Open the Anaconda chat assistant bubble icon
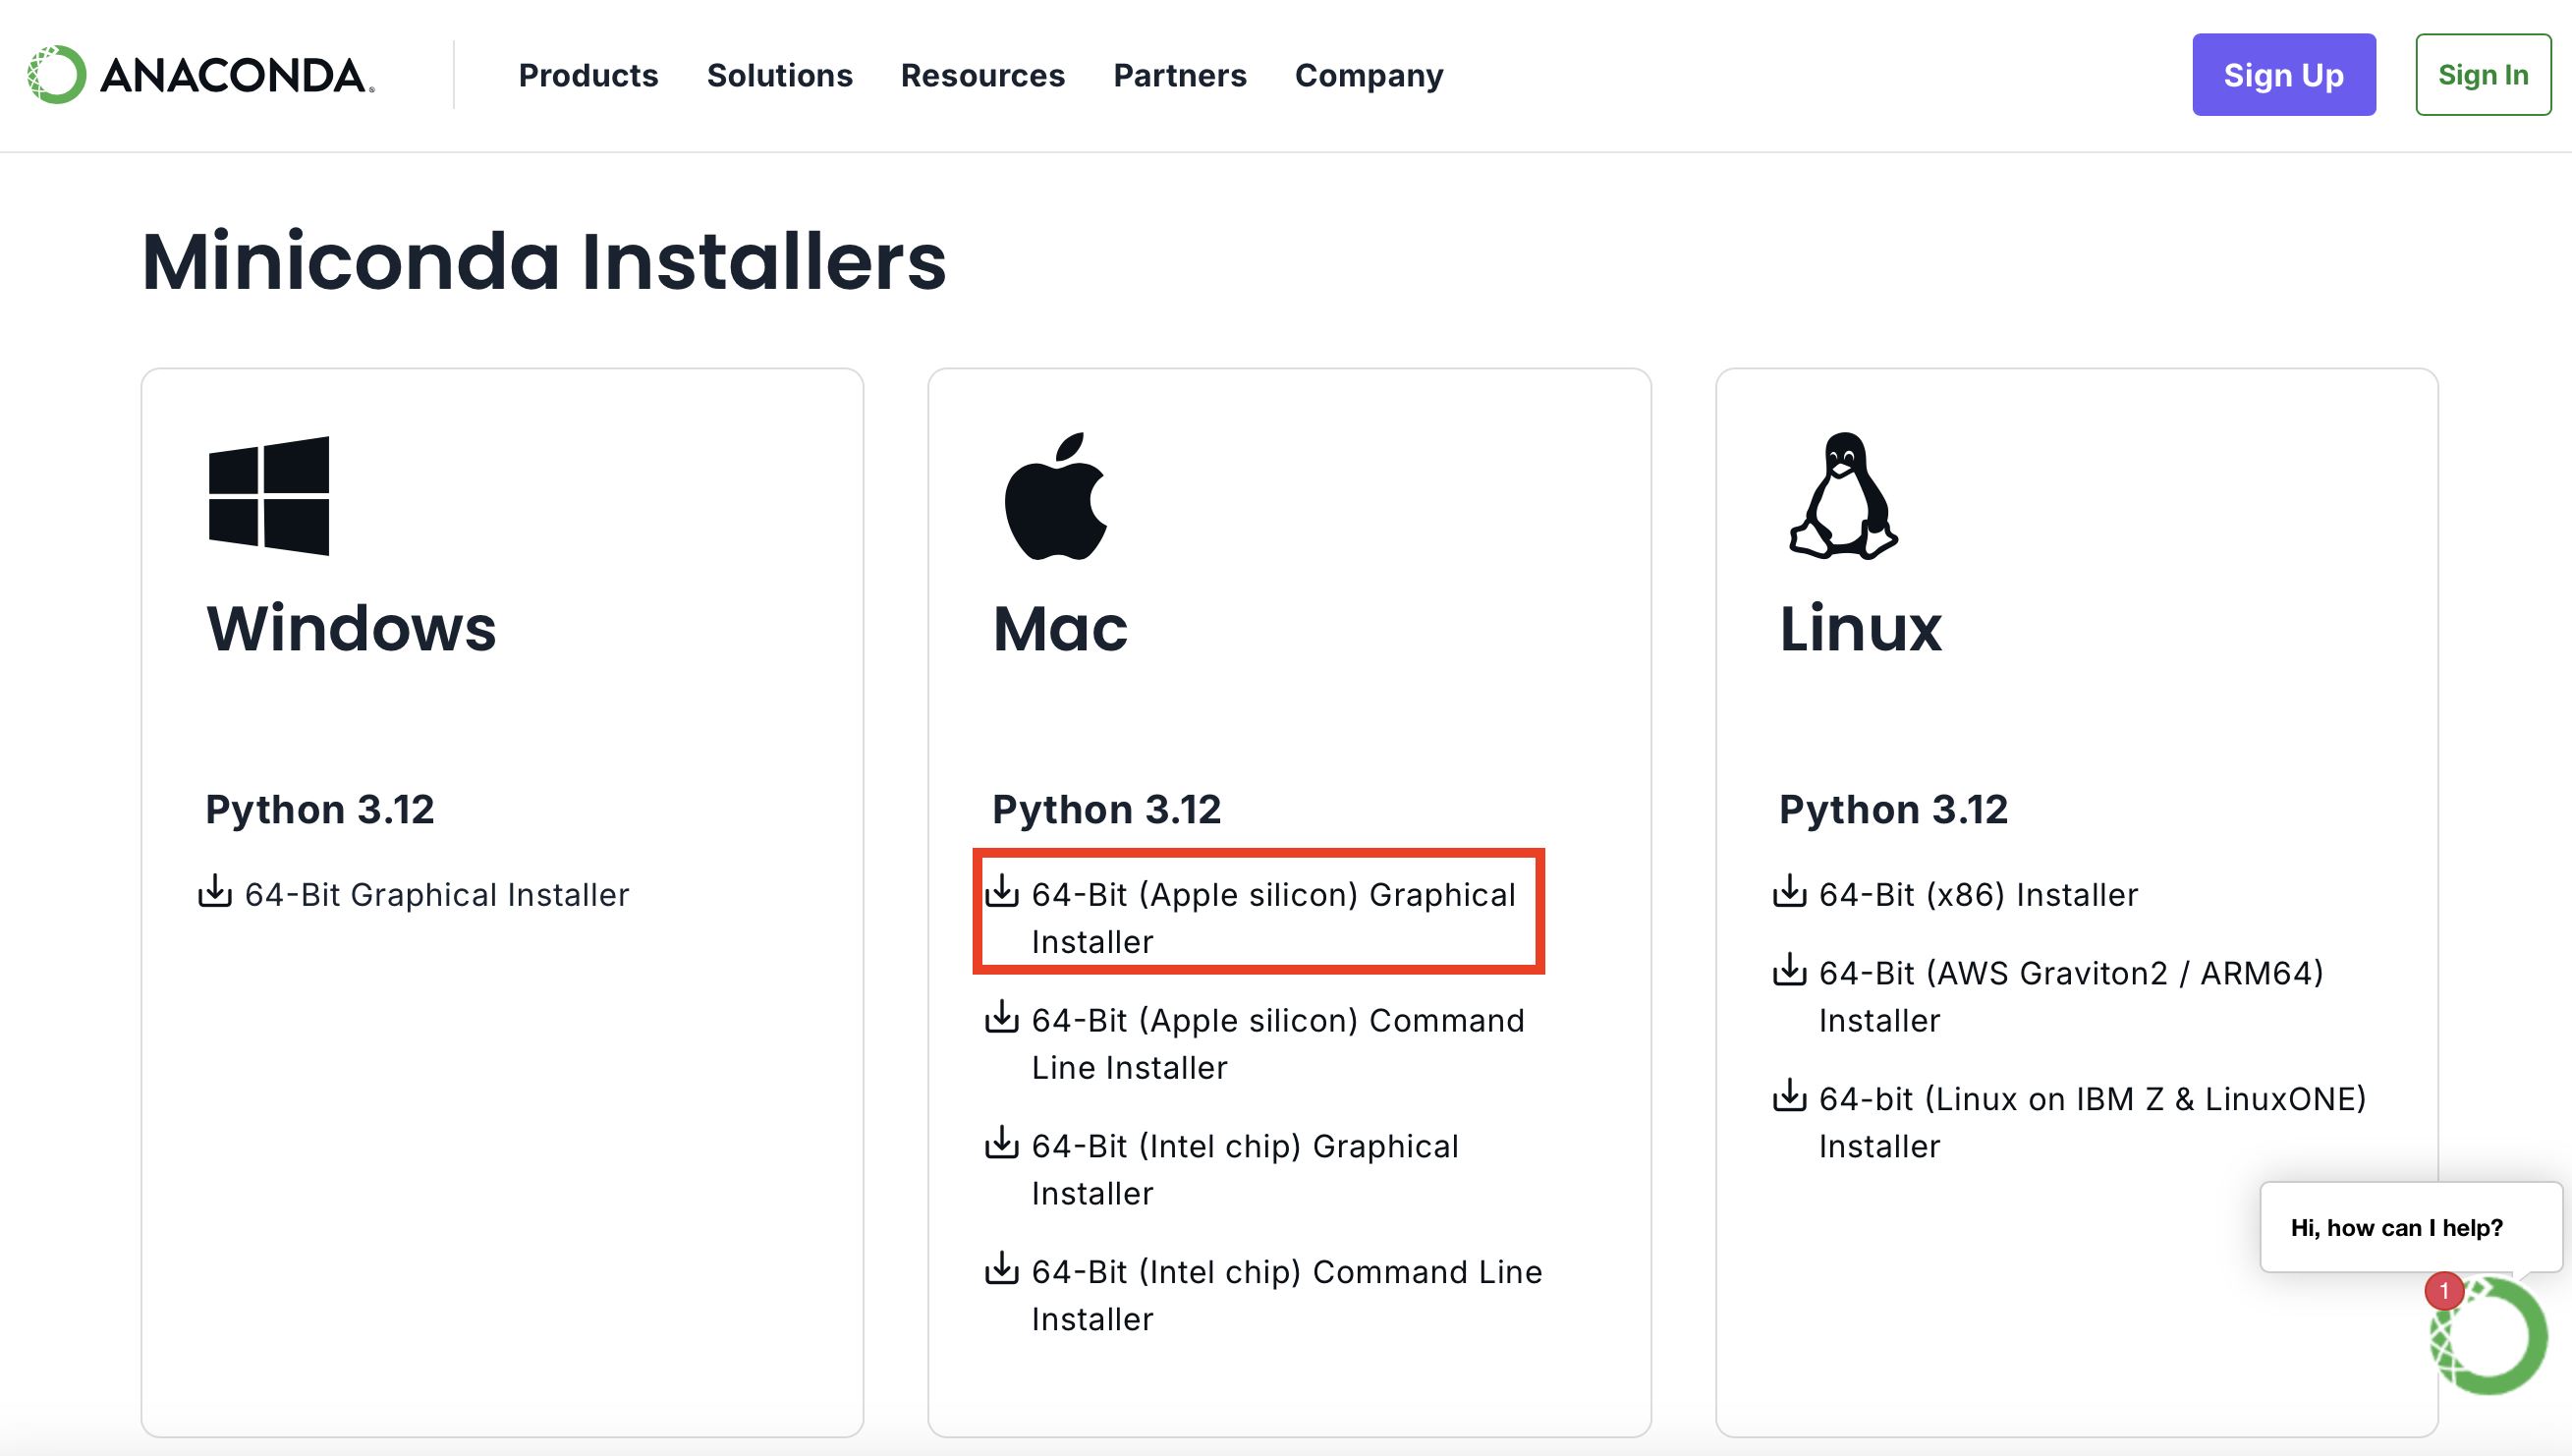This screenshot has width=2572, height=1456. click(x=2488, y=1336)
